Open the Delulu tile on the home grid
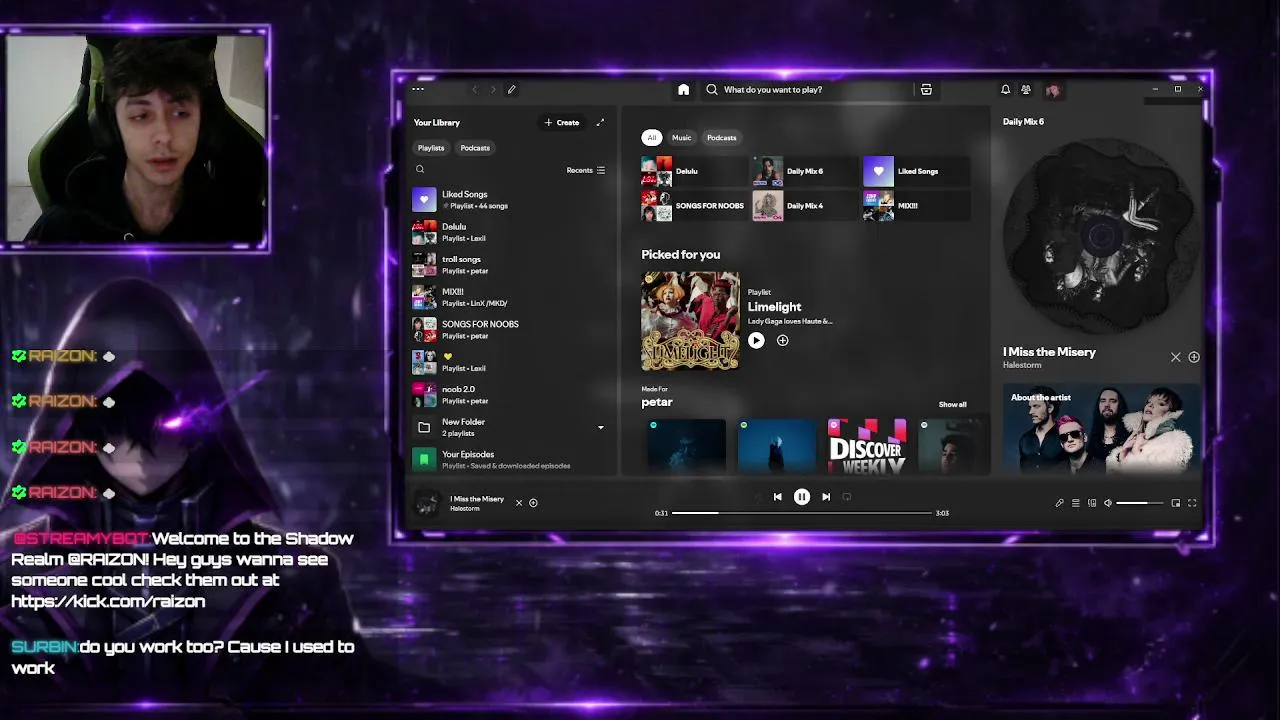Image resolution: width=1280 pixels, height=720 pixels. pyautogui.click(x=694, y=171)
